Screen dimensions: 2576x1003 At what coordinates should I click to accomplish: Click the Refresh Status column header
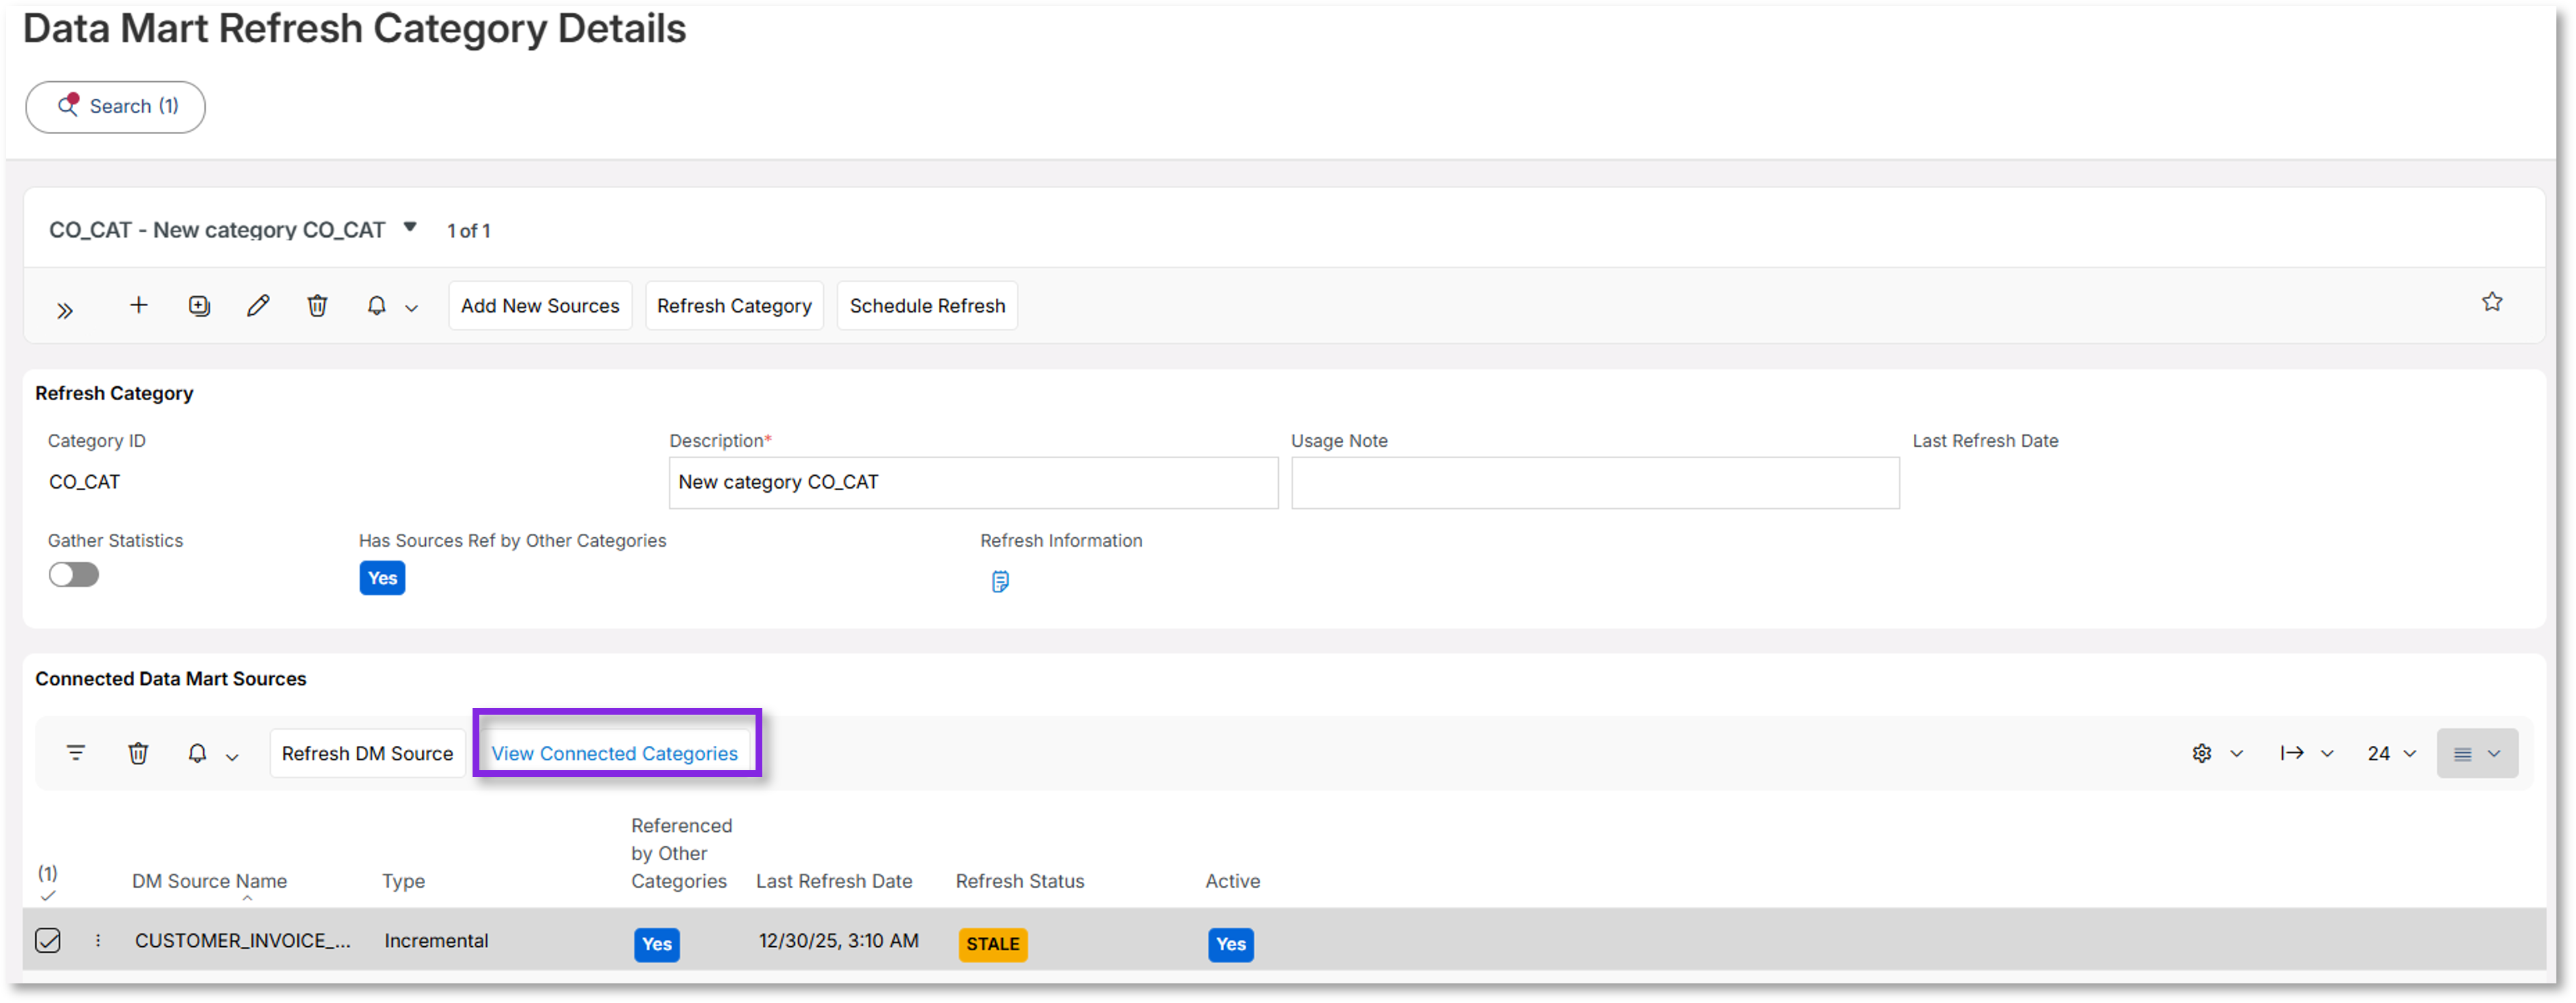(x=1020, y=882)
